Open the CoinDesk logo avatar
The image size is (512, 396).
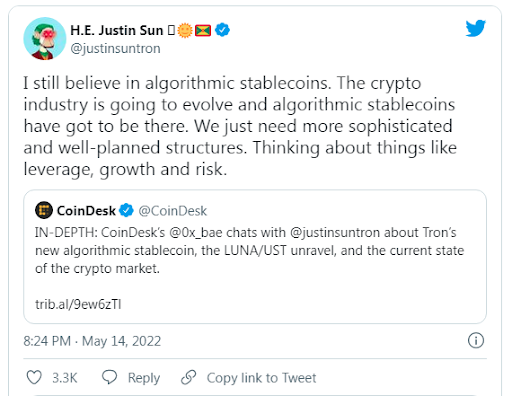click(x=44, y=210)
